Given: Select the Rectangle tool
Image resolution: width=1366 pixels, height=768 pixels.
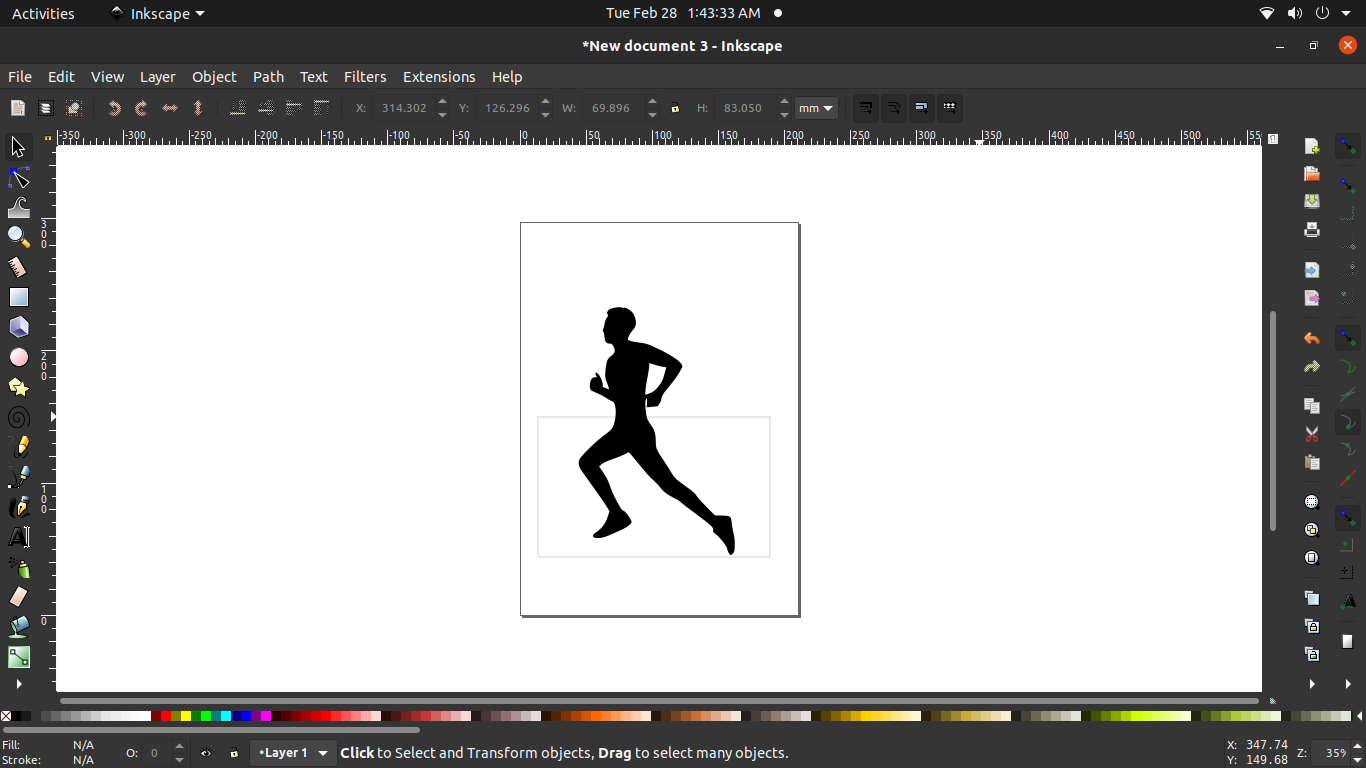Looking at the screenshot, I should tap(17, 296).
